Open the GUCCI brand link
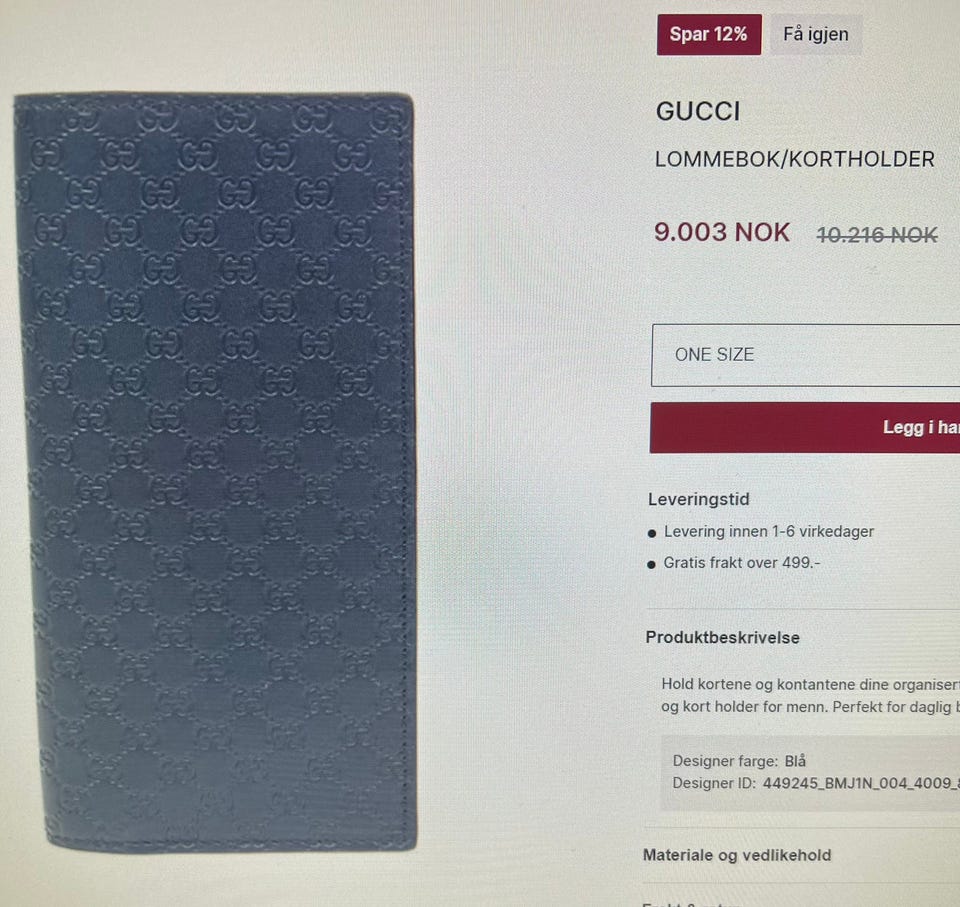Screen dimensions: 960x907 [x=698, y=111]
